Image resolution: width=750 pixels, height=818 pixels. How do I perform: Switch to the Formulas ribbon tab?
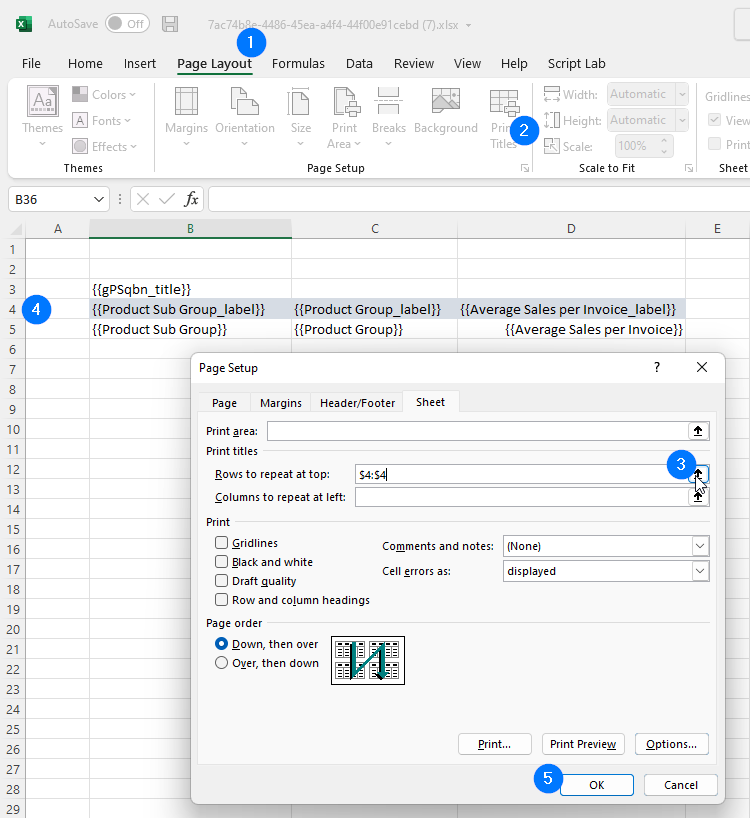298,64
